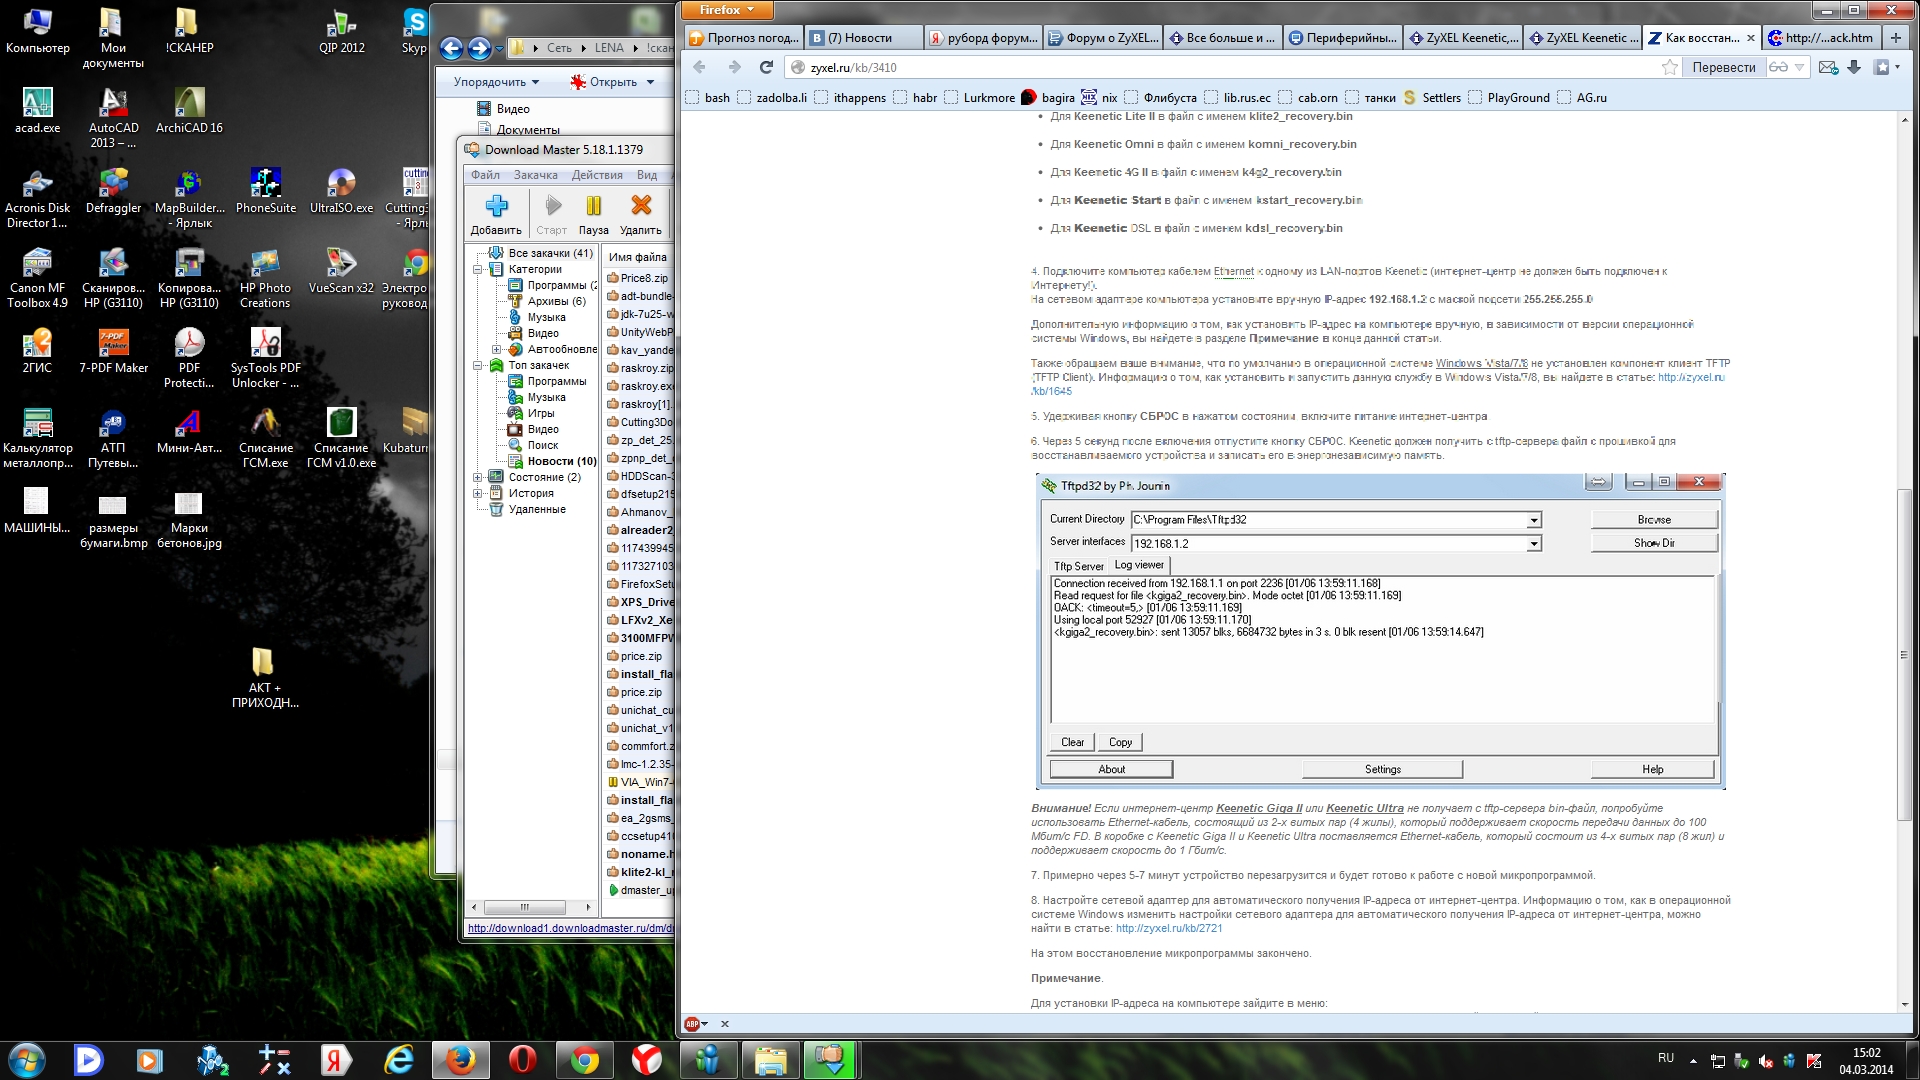1920x1080 pixels.
Task: Select Архивы (6) category in tree
Action: (x=556, y=301)
